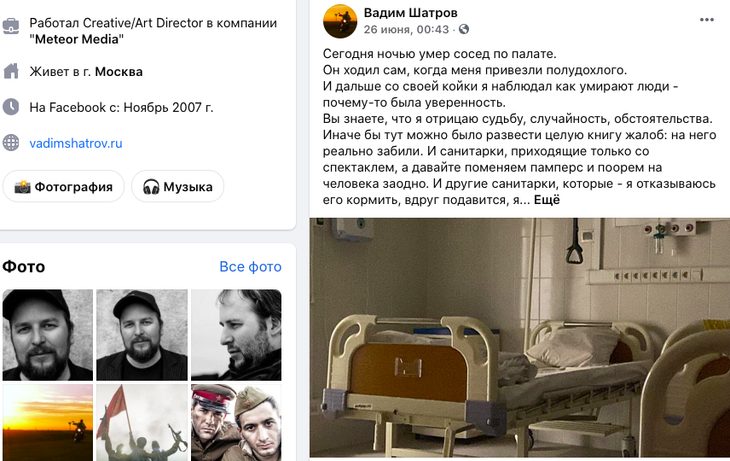Open the hospital bed post photo

520,338
